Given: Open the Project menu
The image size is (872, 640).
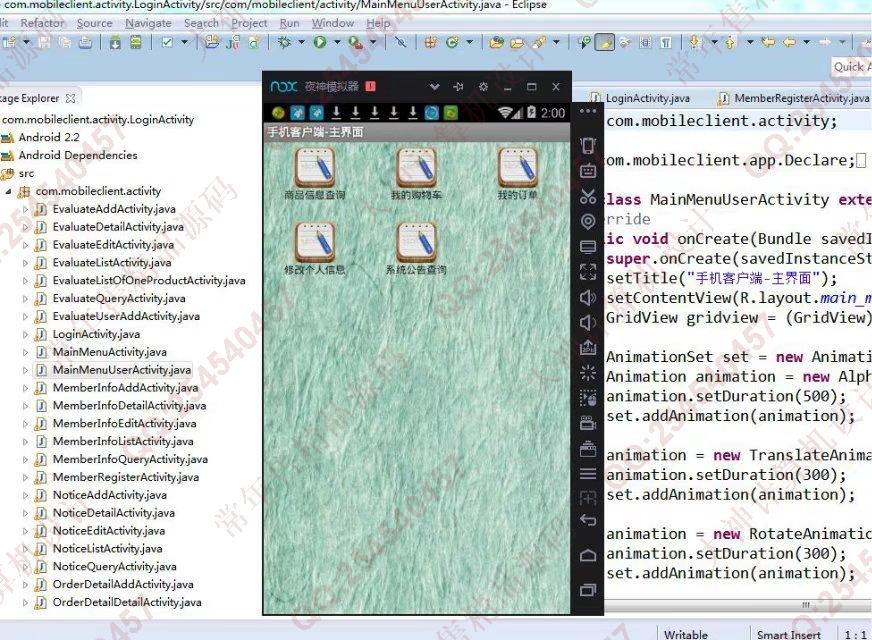Looking at the screenshot, I should 249,23.
